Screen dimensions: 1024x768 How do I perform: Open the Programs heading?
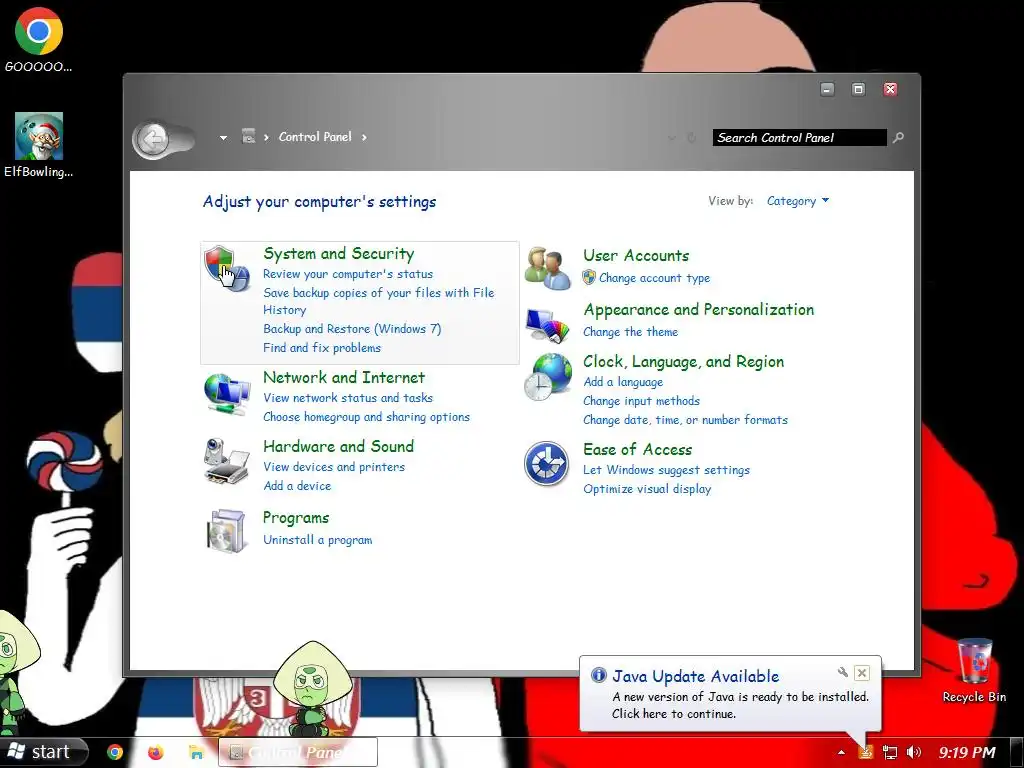[x=296, y=518]
